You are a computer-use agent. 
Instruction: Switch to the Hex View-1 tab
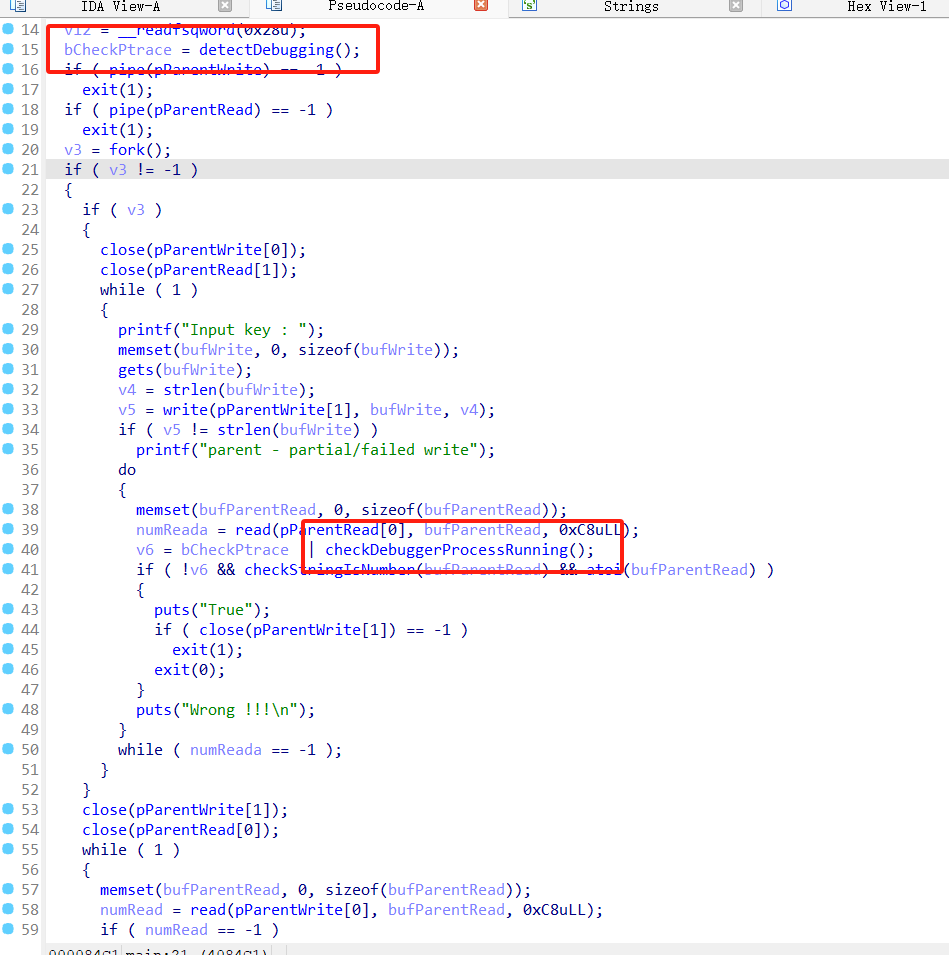coord(886,7)
